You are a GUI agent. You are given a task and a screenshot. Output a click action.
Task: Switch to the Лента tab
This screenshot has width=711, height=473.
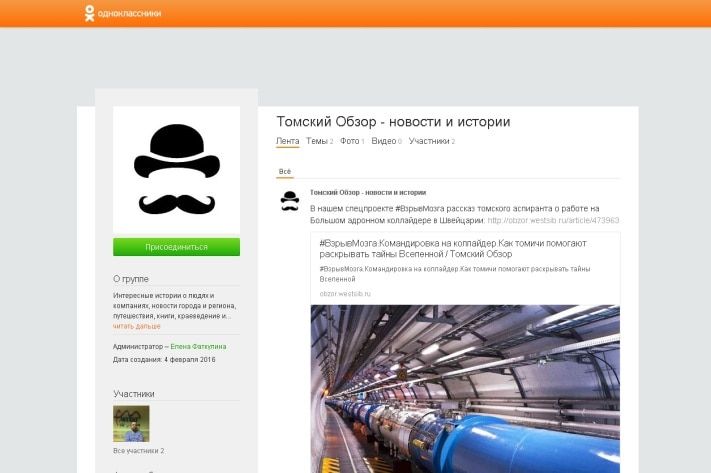point(287,141)
